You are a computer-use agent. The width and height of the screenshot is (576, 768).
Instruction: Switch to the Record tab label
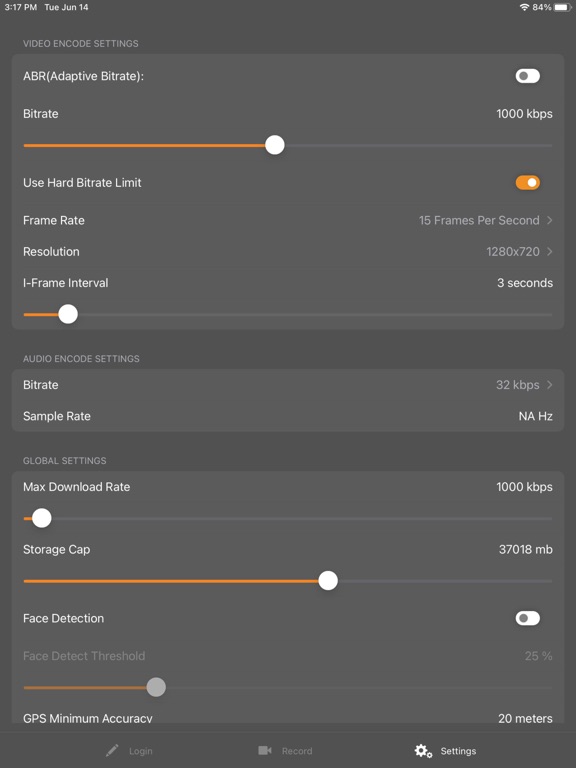(297, 751)
